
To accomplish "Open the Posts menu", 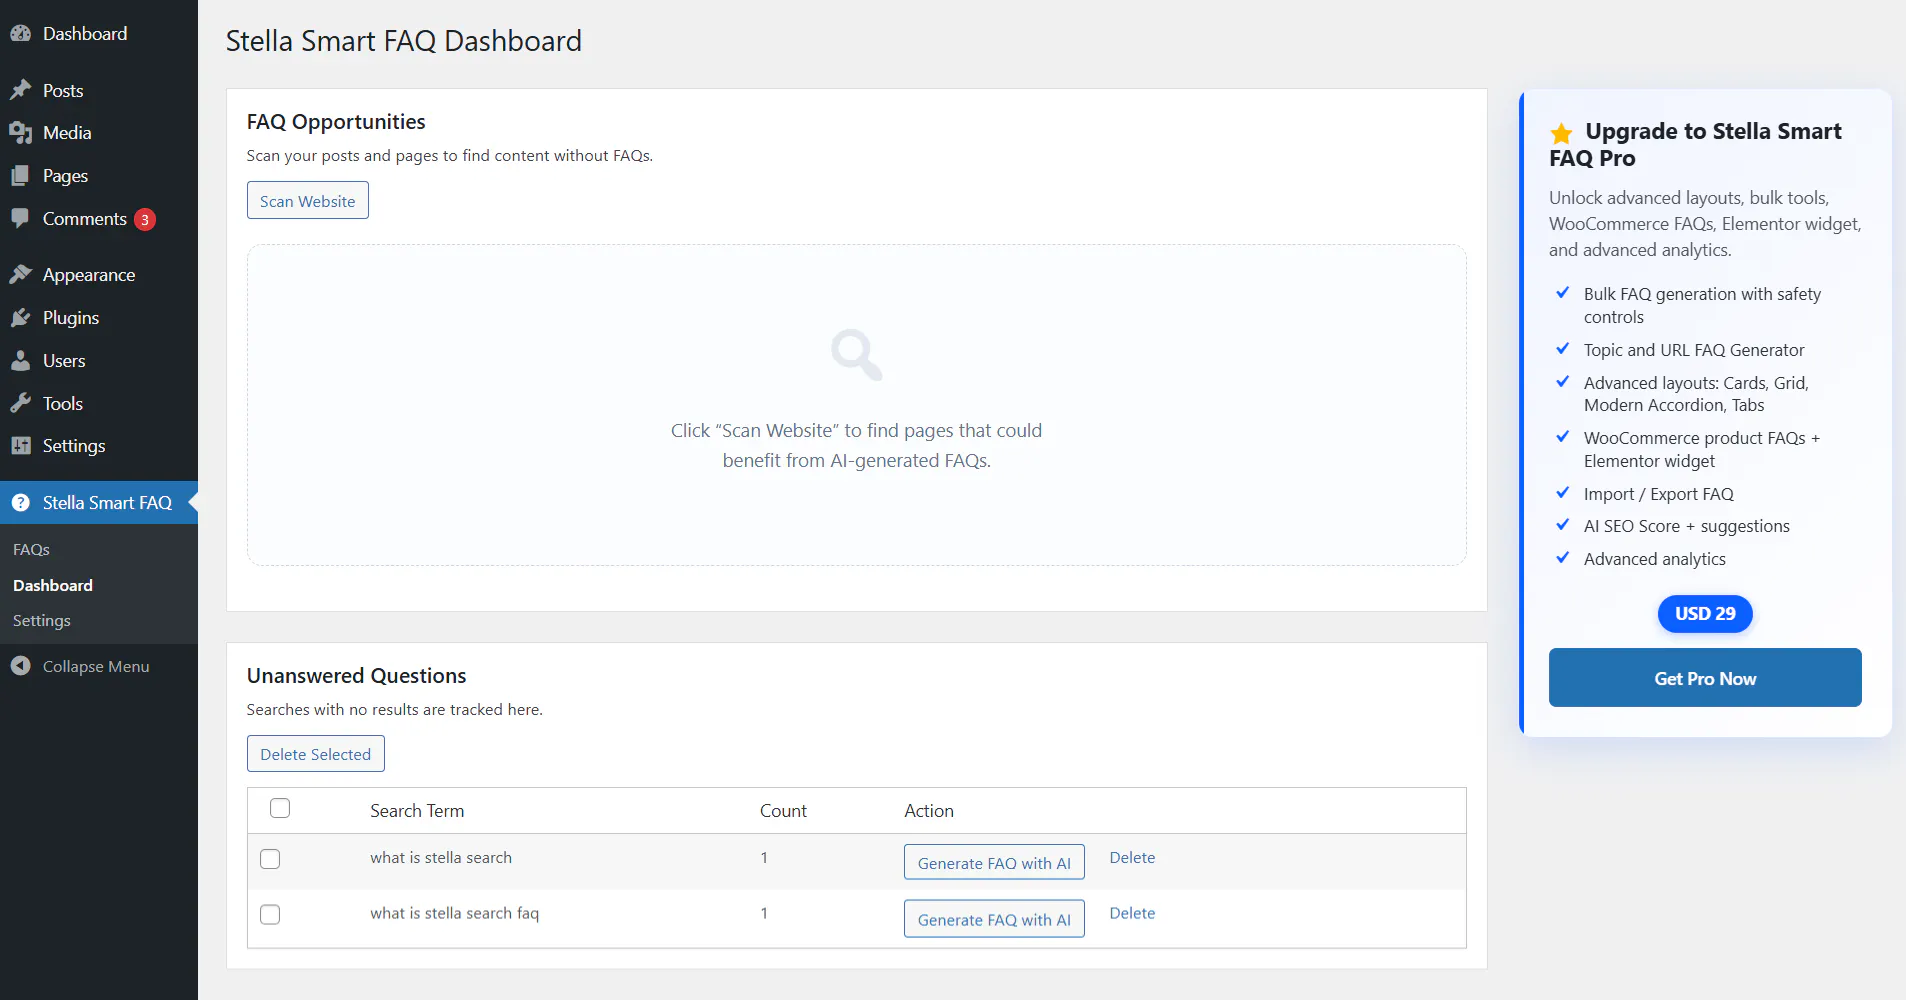I will click(x=99, y=90).
